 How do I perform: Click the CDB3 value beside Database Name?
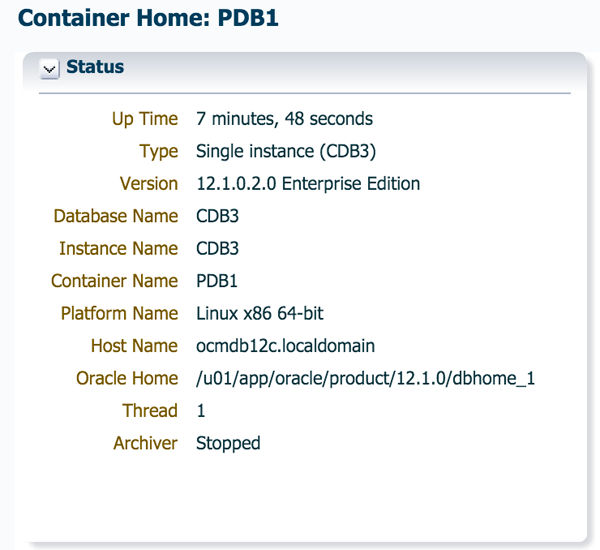(216, 216)
